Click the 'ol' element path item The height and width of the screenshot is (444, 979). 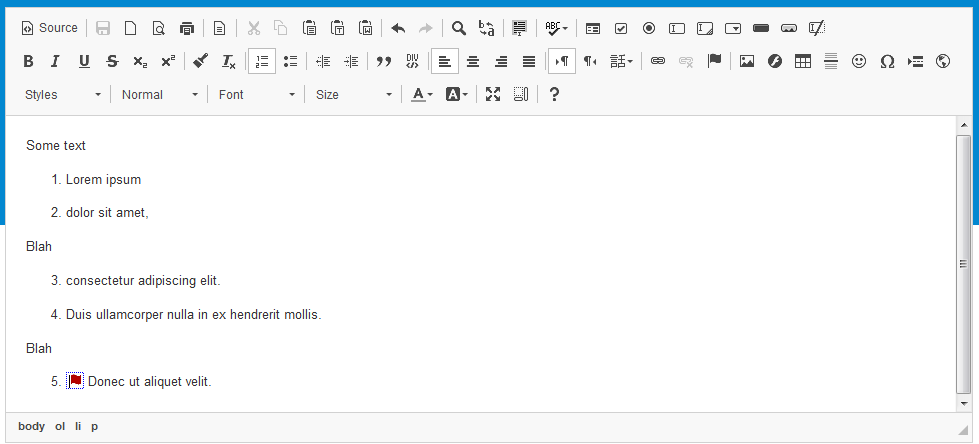click(60, 427)
